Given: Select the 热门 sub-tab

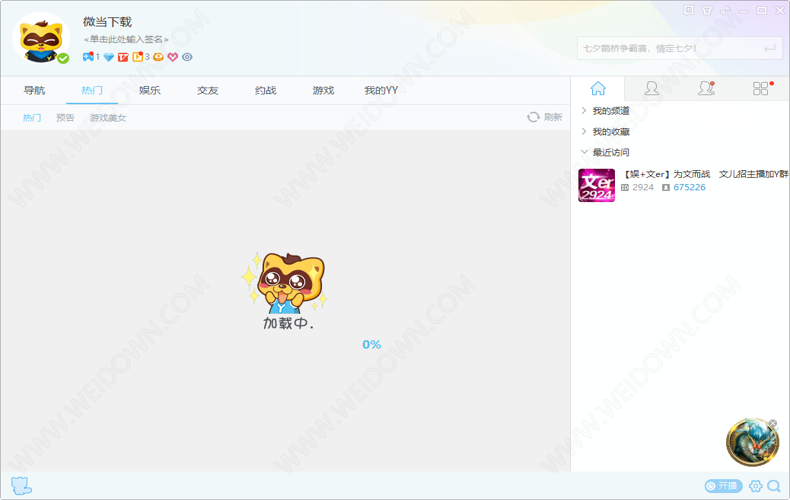Looking at the screenshot, I should point(32,117).
